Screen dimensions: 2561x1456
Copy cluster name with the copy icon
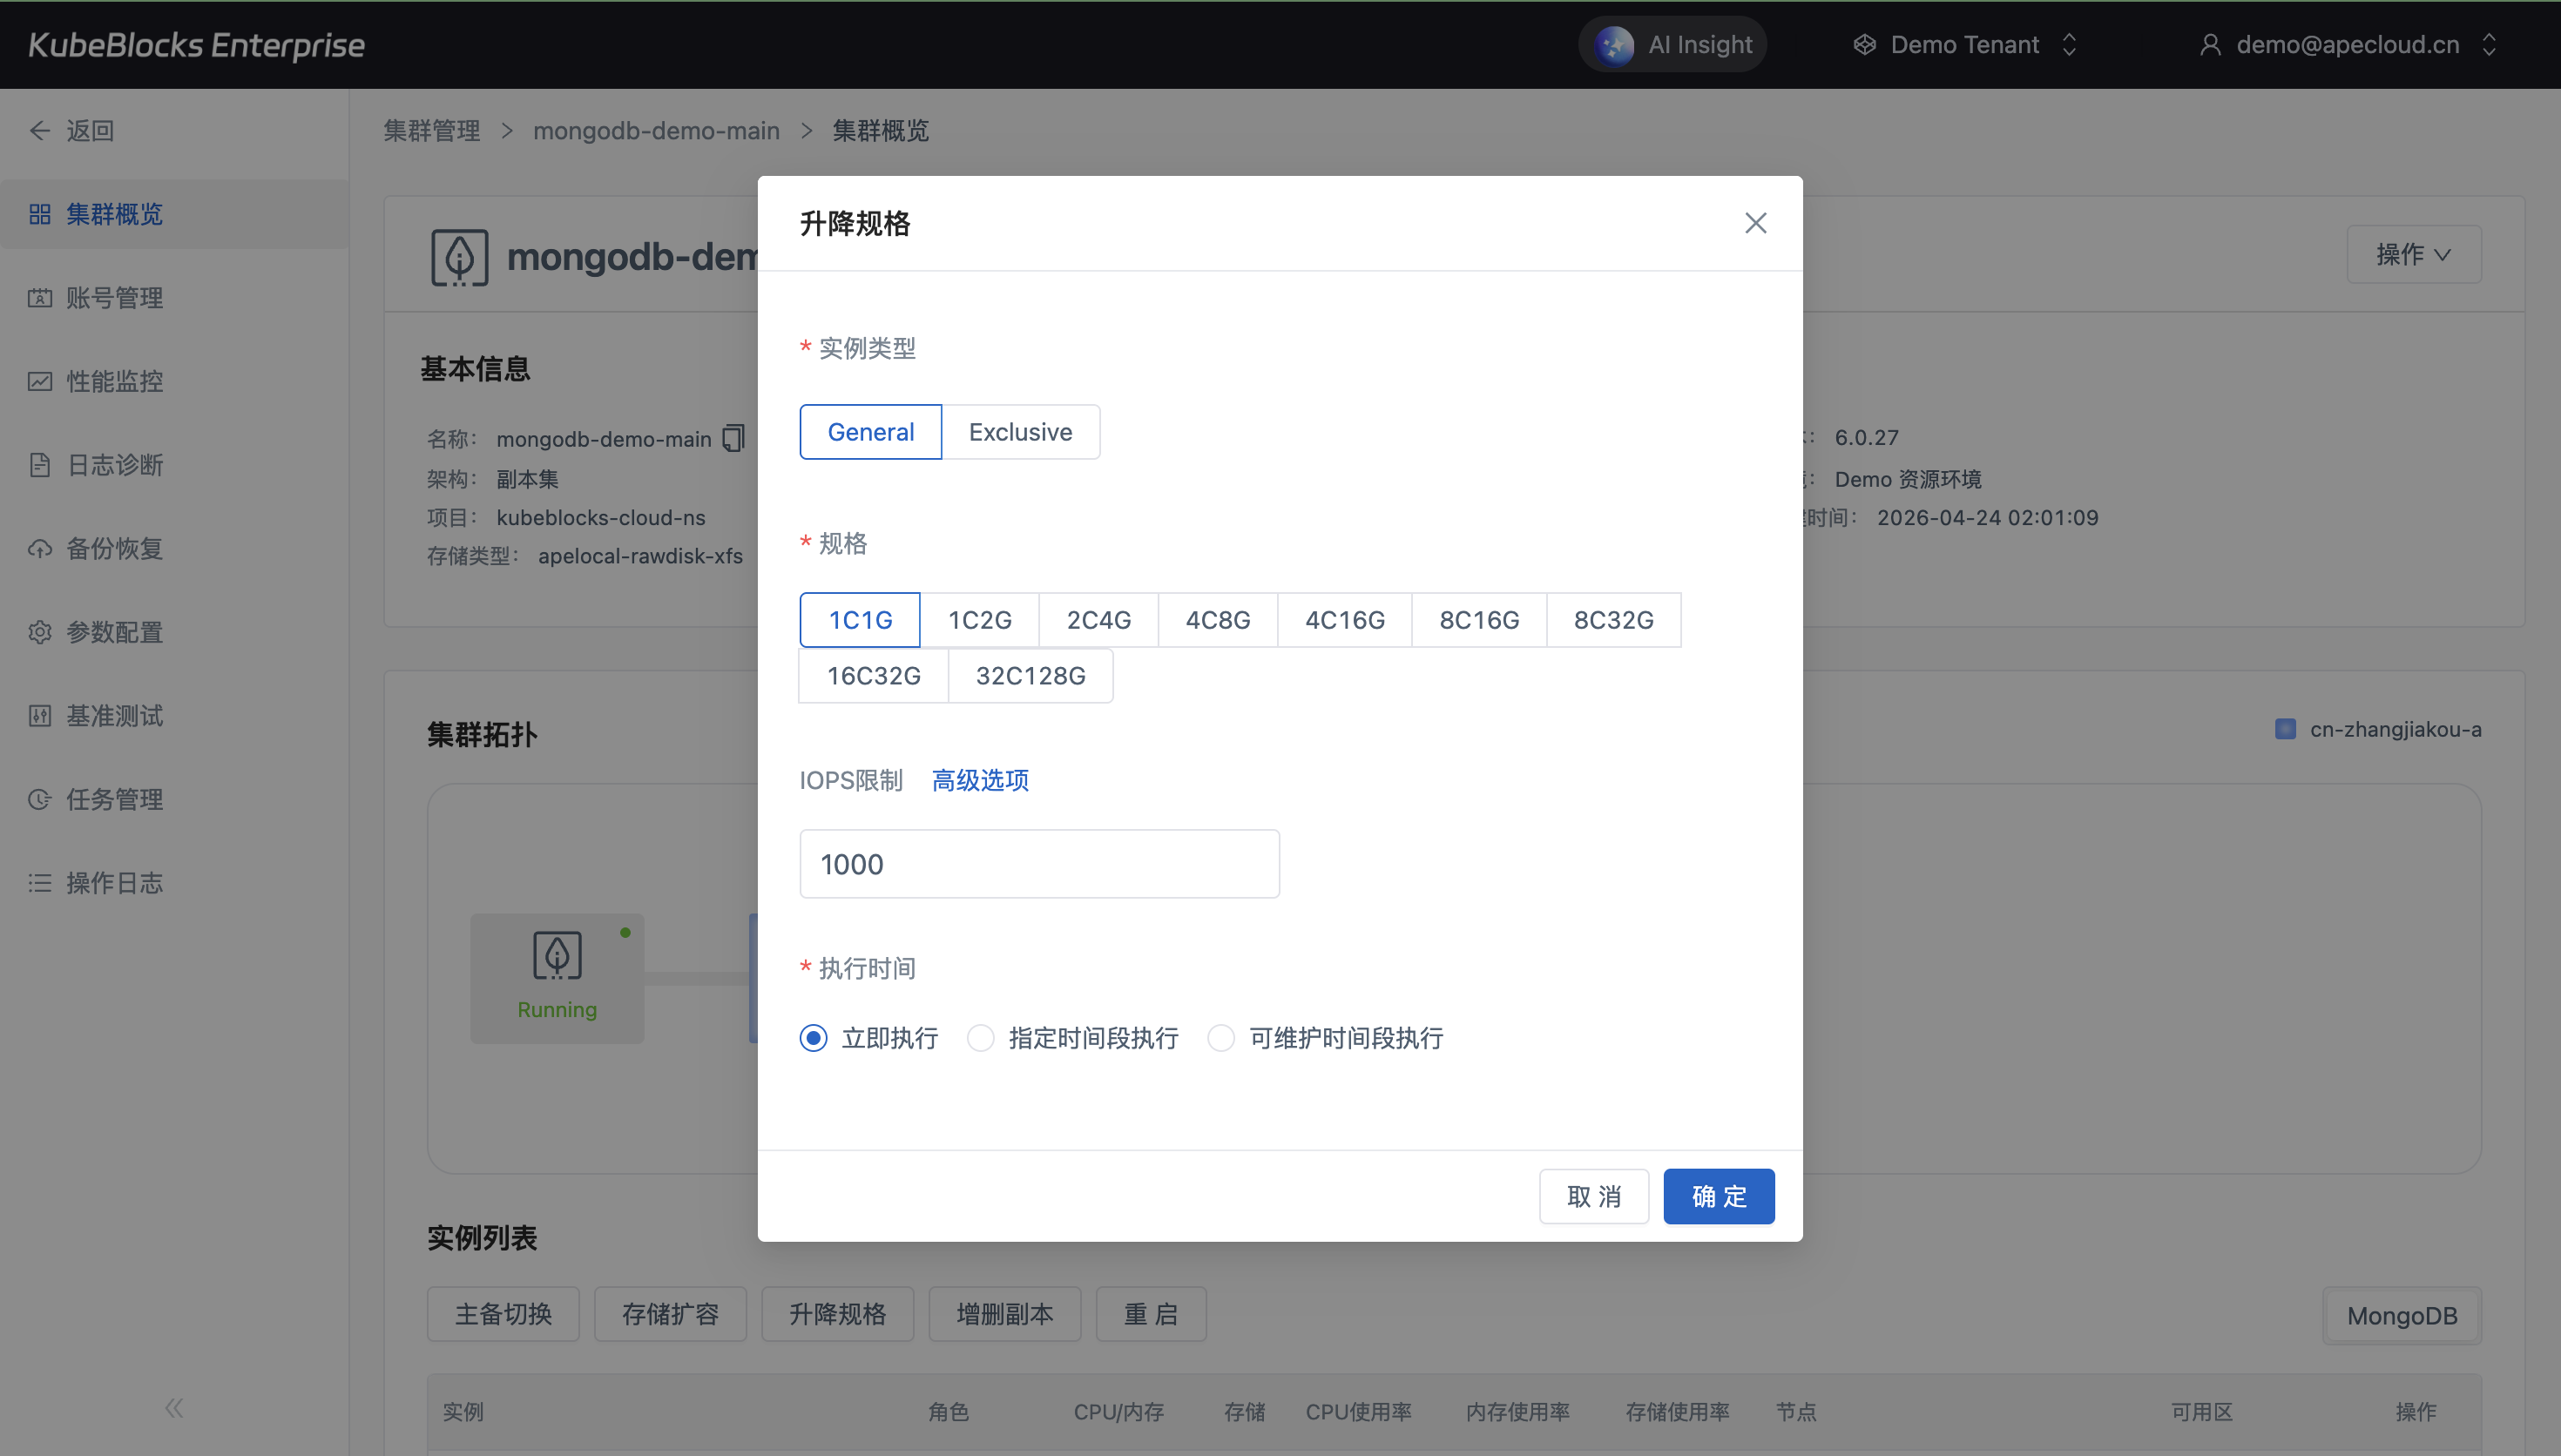(734, 438)
